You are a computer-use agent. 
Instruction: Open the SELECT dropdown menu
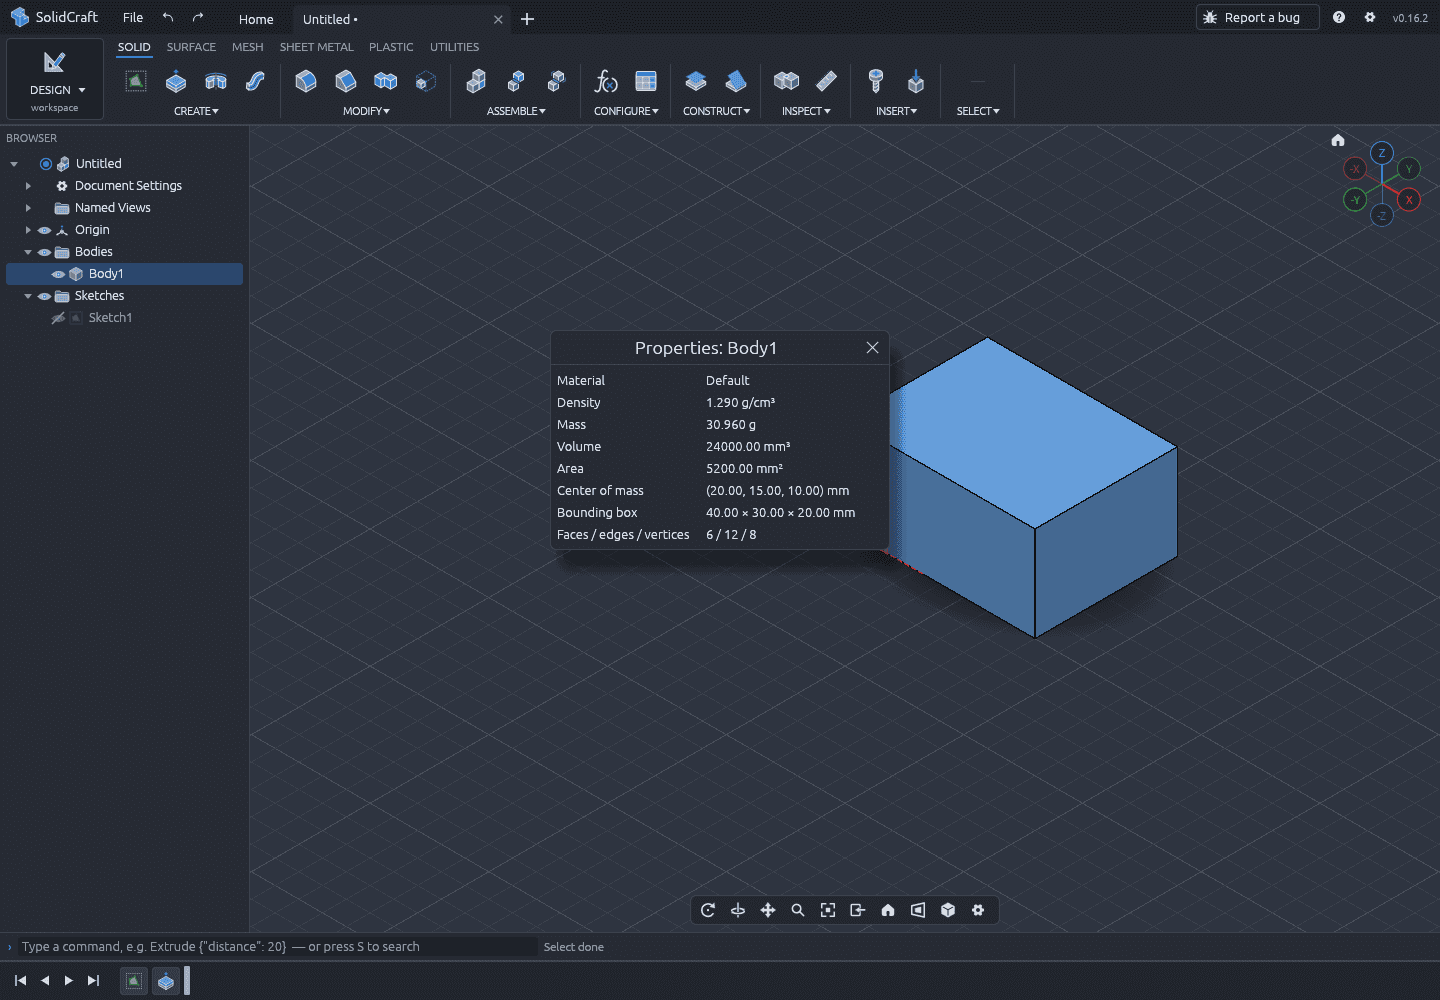click(978, 111)
